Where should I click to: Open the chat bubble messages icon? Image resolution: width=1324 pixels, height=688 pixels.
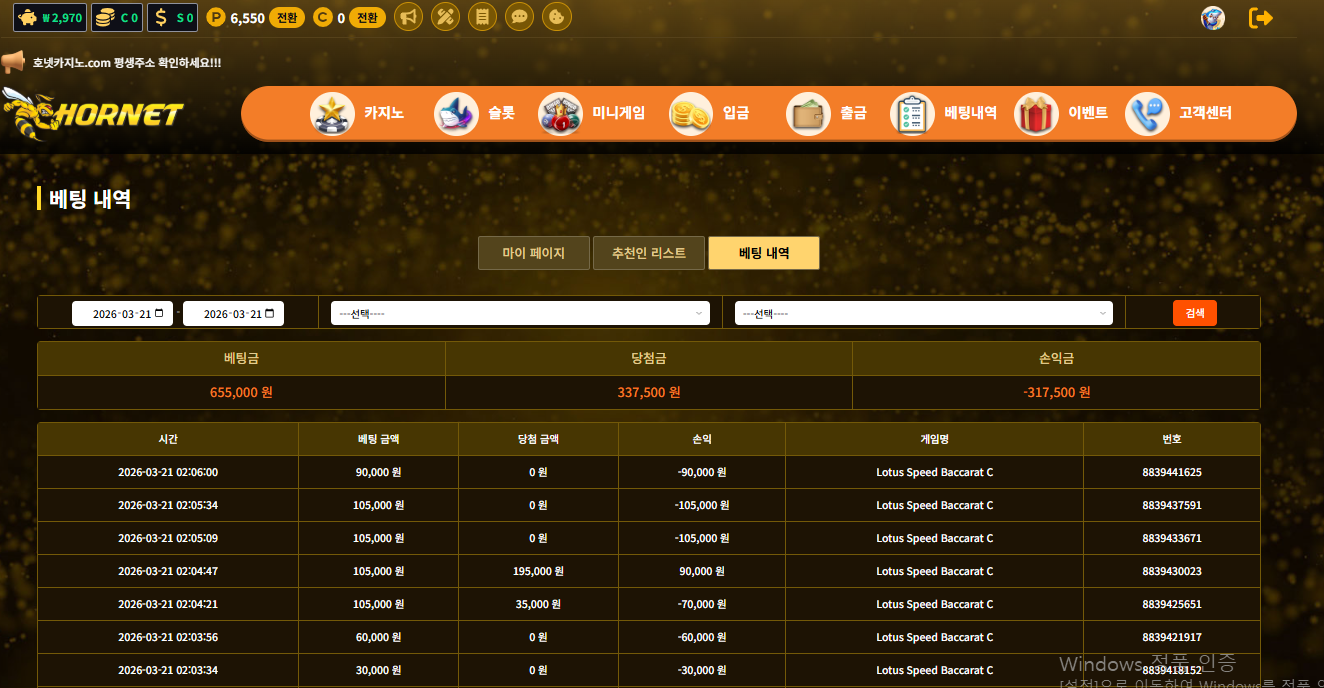pos(519,17)
